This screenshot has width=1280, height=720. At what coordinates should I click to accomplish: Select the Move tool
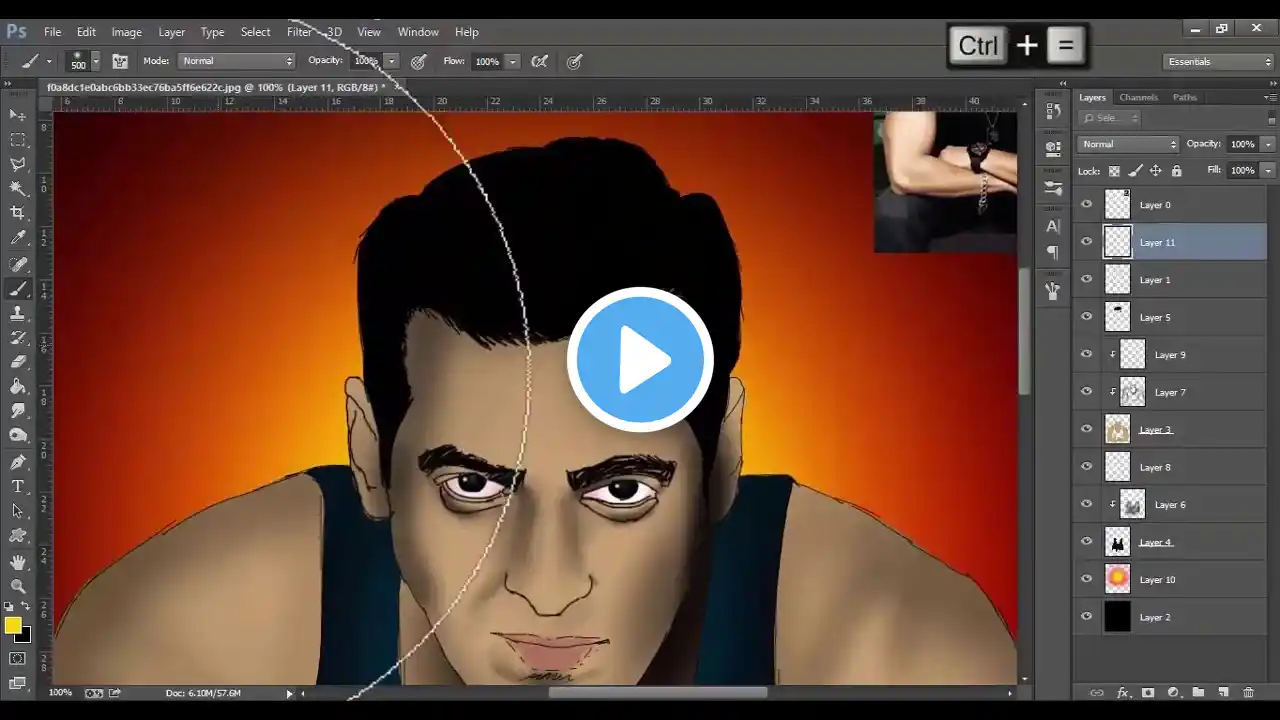[x=18, y=115]
